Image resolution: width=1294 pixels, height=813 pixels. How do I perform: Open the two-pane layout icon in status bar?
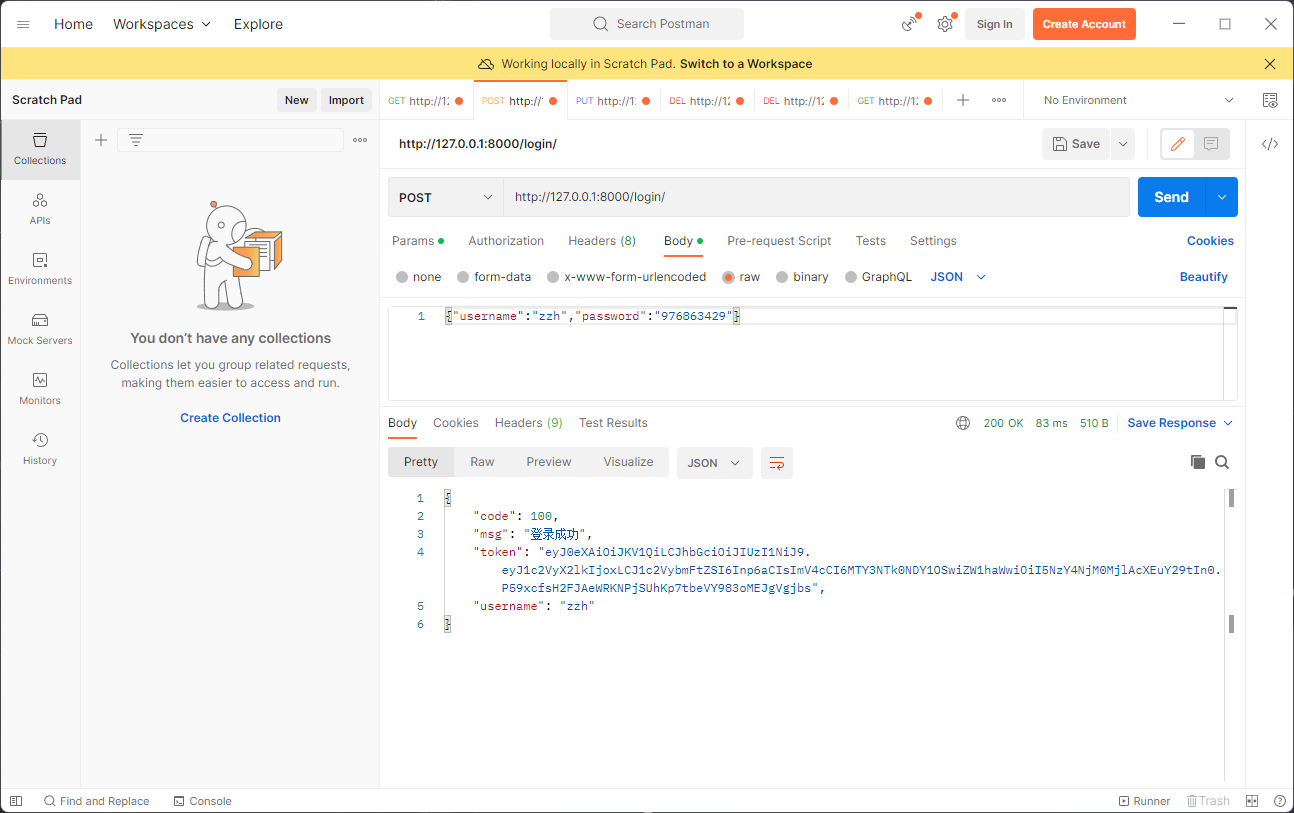pyautogui.click(x=1252, y=801)
